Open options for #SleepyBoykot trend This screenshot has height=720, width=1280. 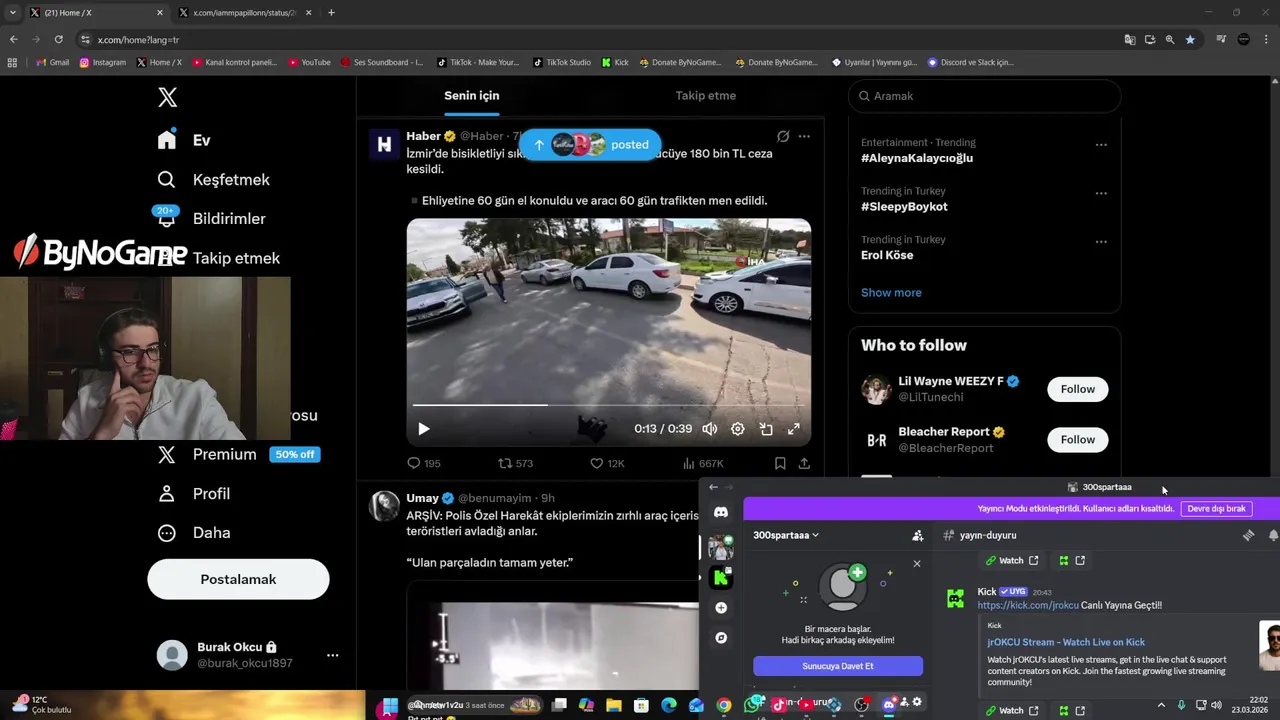1101,193
